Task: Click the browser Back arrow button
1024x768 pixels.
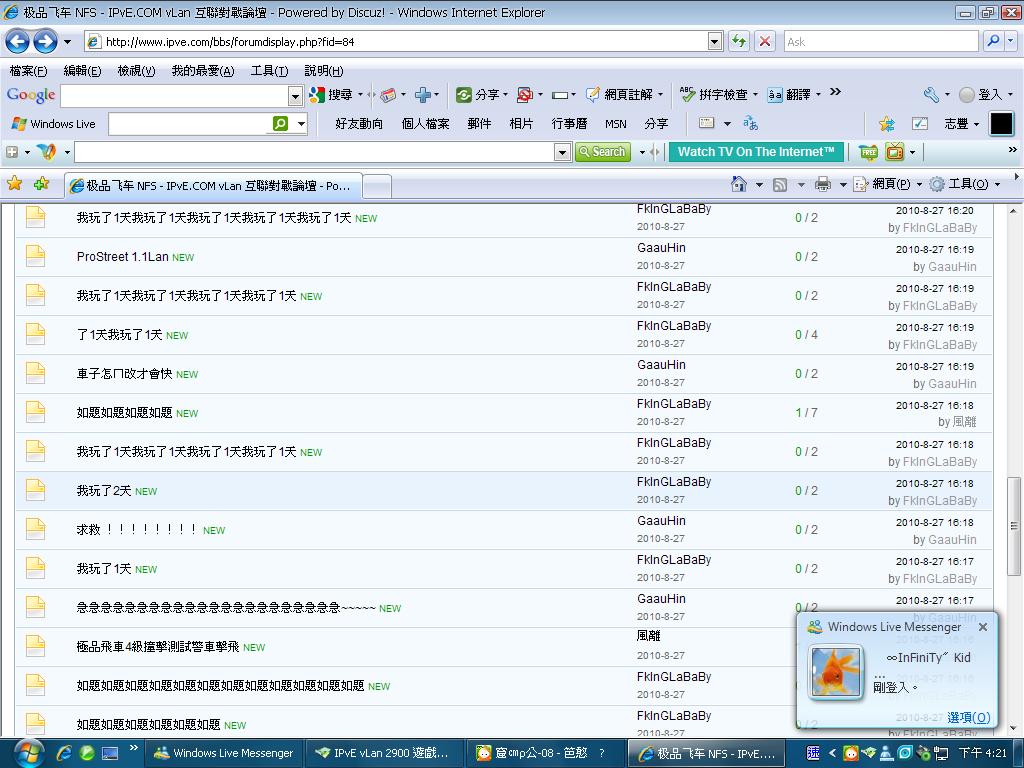Action: (18, 41)
